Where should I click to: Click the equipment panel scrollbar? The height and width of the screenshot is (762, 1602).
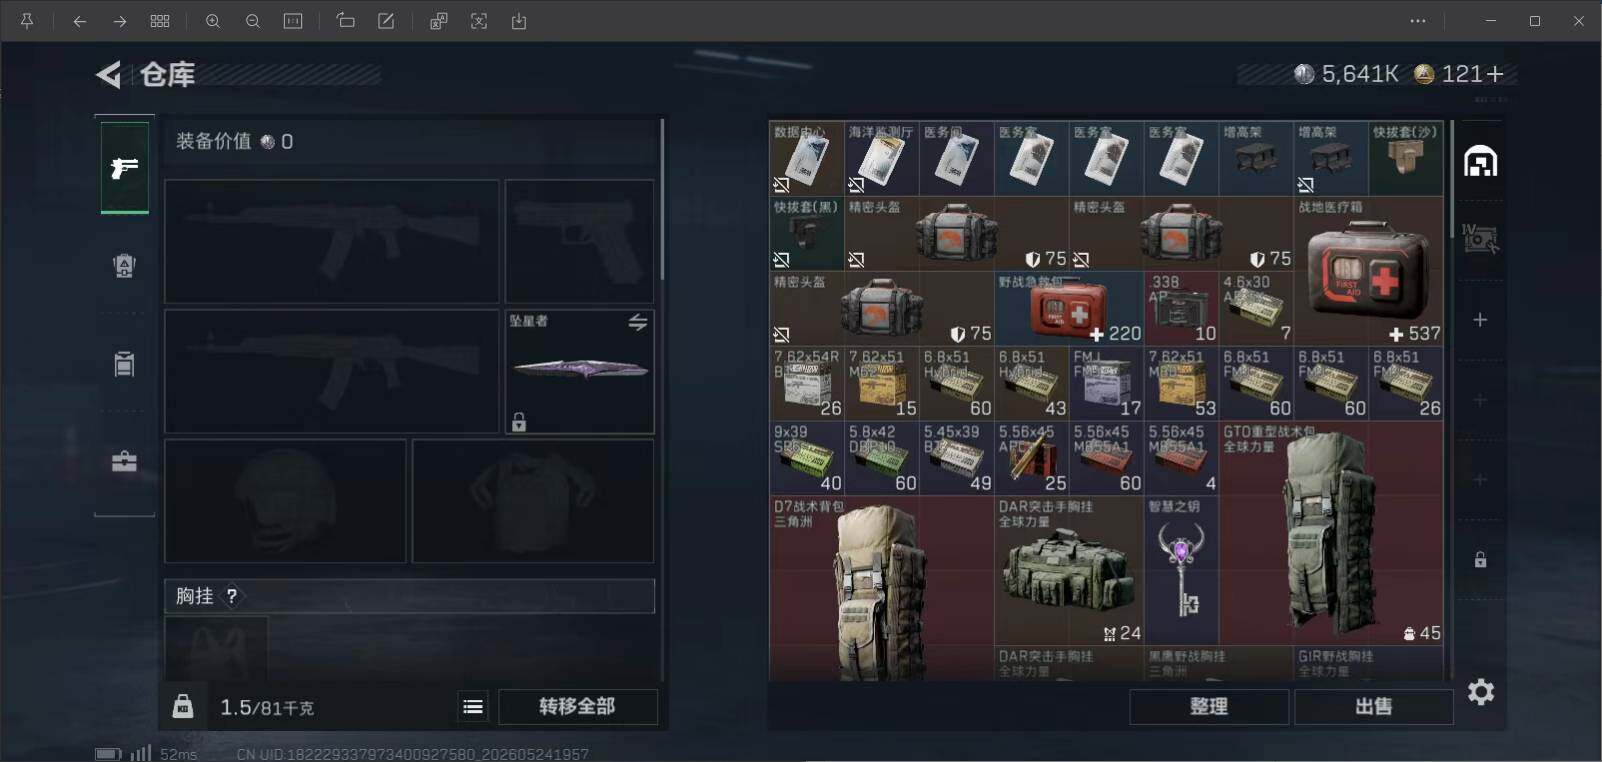pos(662,200)
